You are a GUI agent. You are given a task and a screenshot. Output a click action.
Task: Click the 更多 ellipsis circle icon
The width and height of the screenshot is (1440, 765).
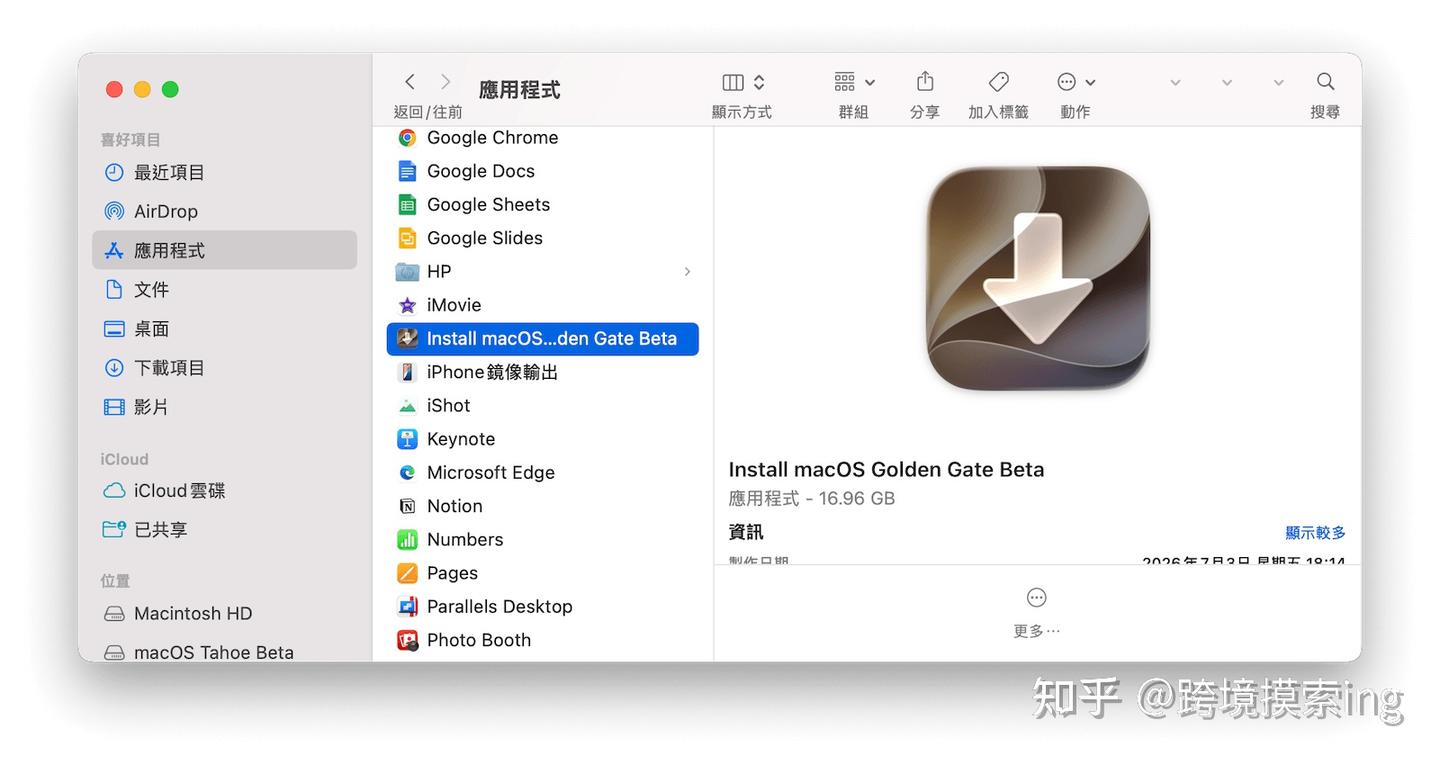(x=1037, y=598)
